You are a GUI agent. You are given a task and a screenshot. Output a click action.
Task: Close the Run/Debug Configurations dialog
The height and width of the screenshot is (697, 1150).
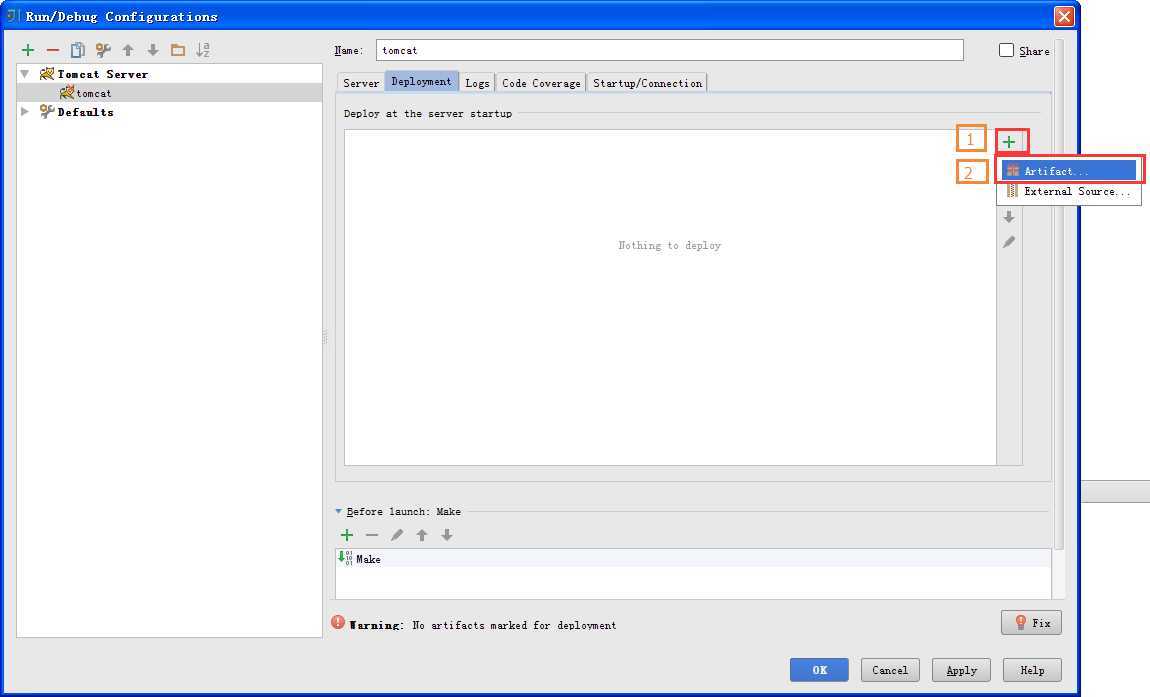1064,16
